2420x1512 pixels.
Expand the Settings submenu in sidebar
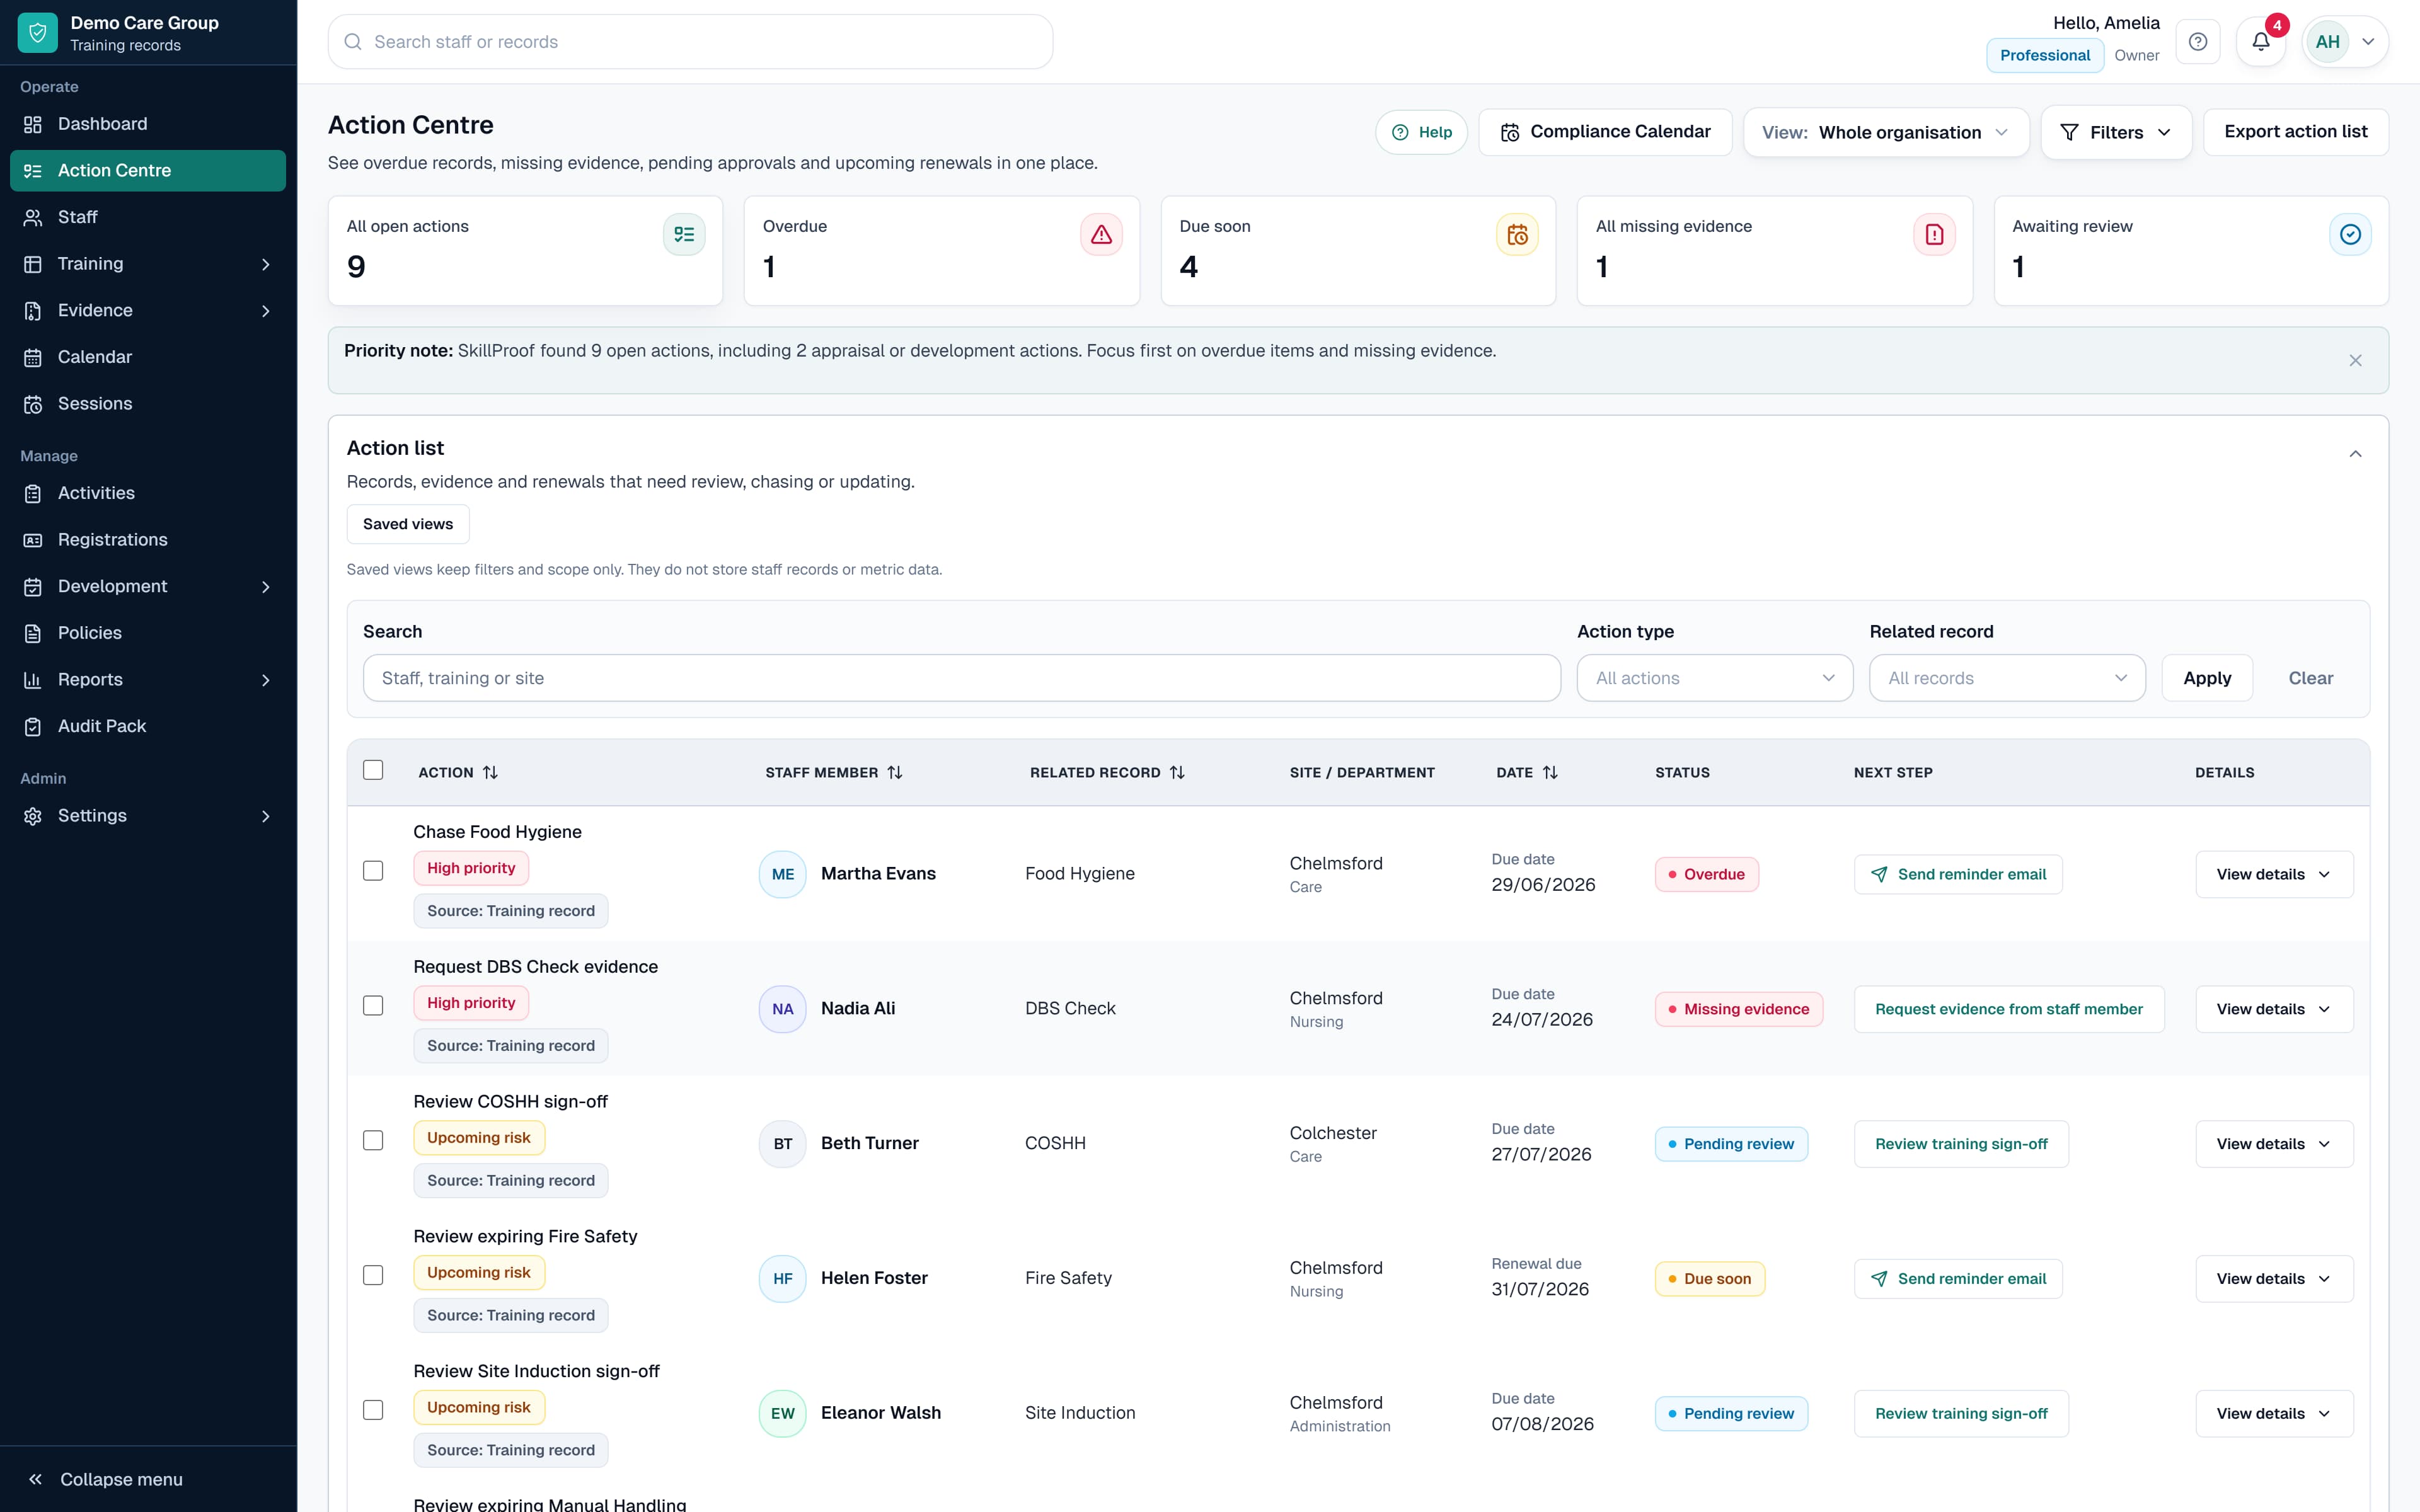pyautogui.click(x=265, y=816)
